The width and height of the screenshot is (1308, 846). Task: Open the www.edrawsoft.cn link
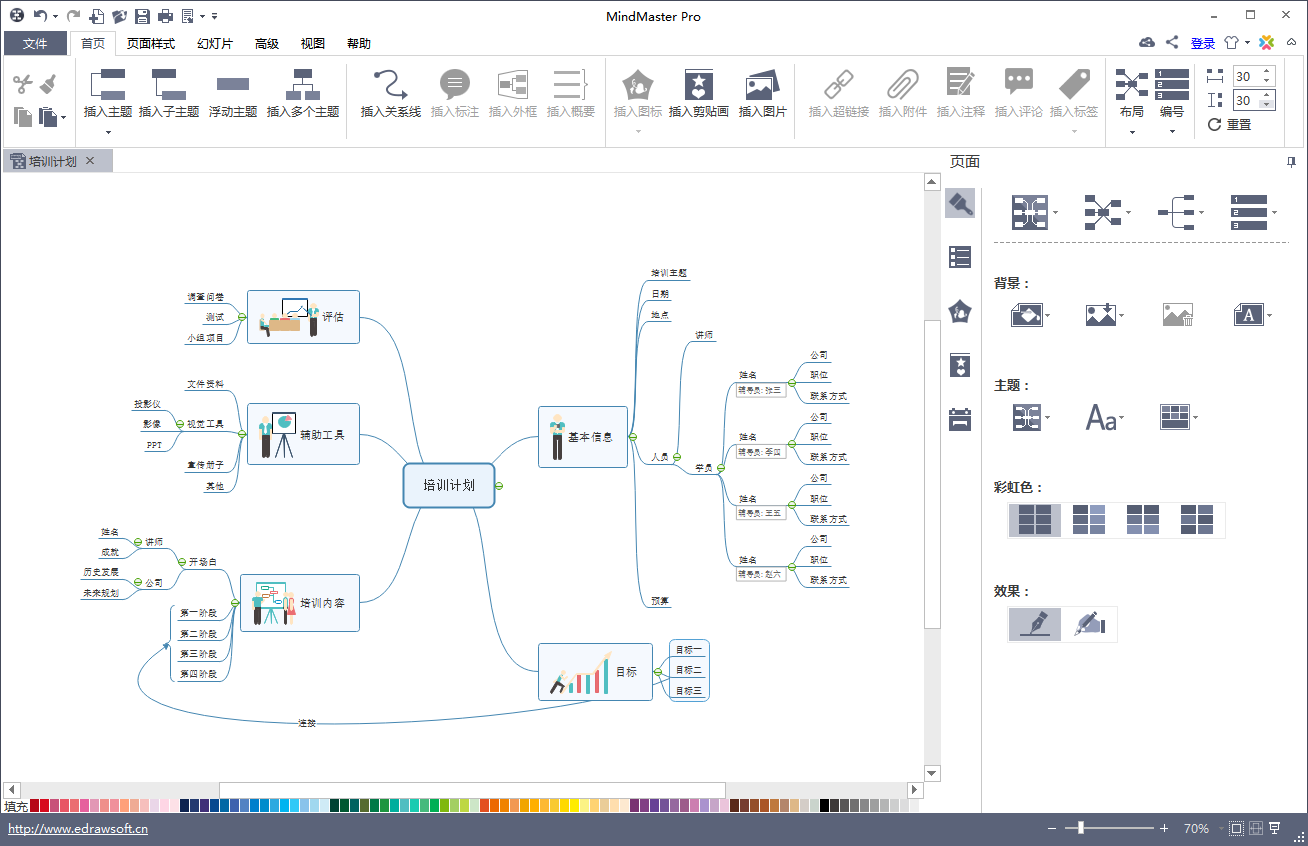(78, 828)
